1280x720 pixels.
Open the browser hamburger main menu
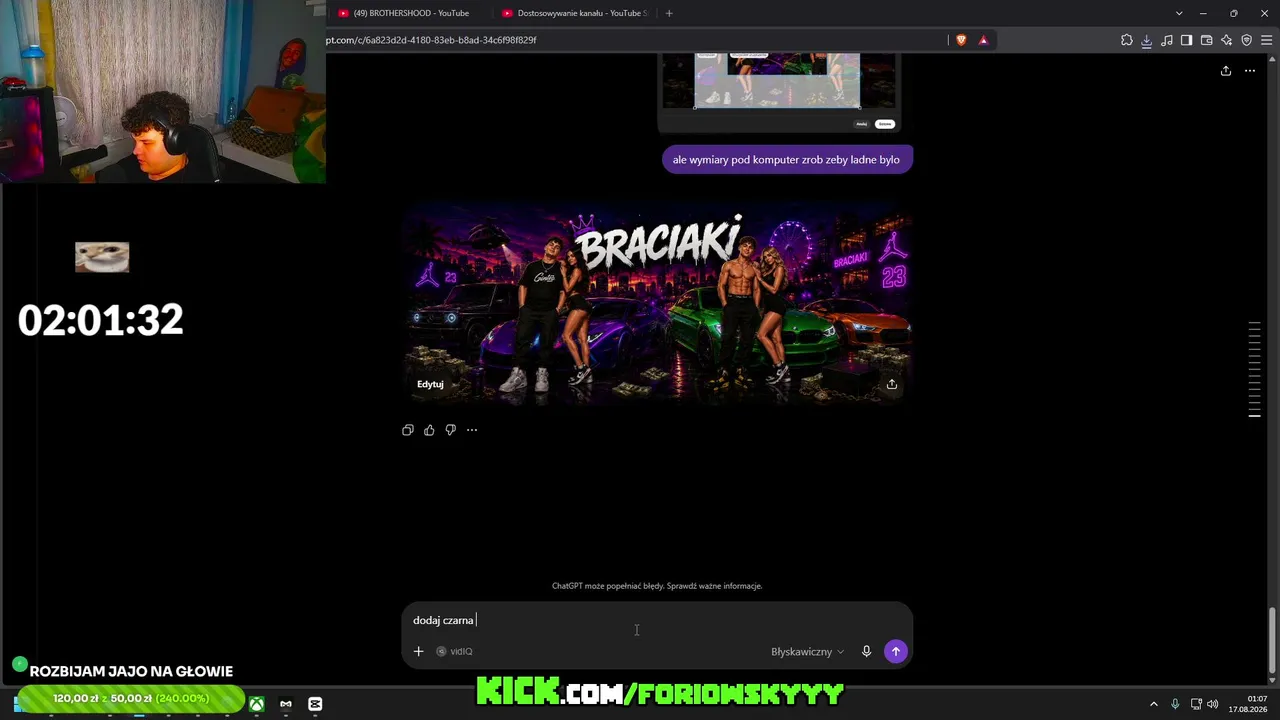click(x=1266, y=40)
